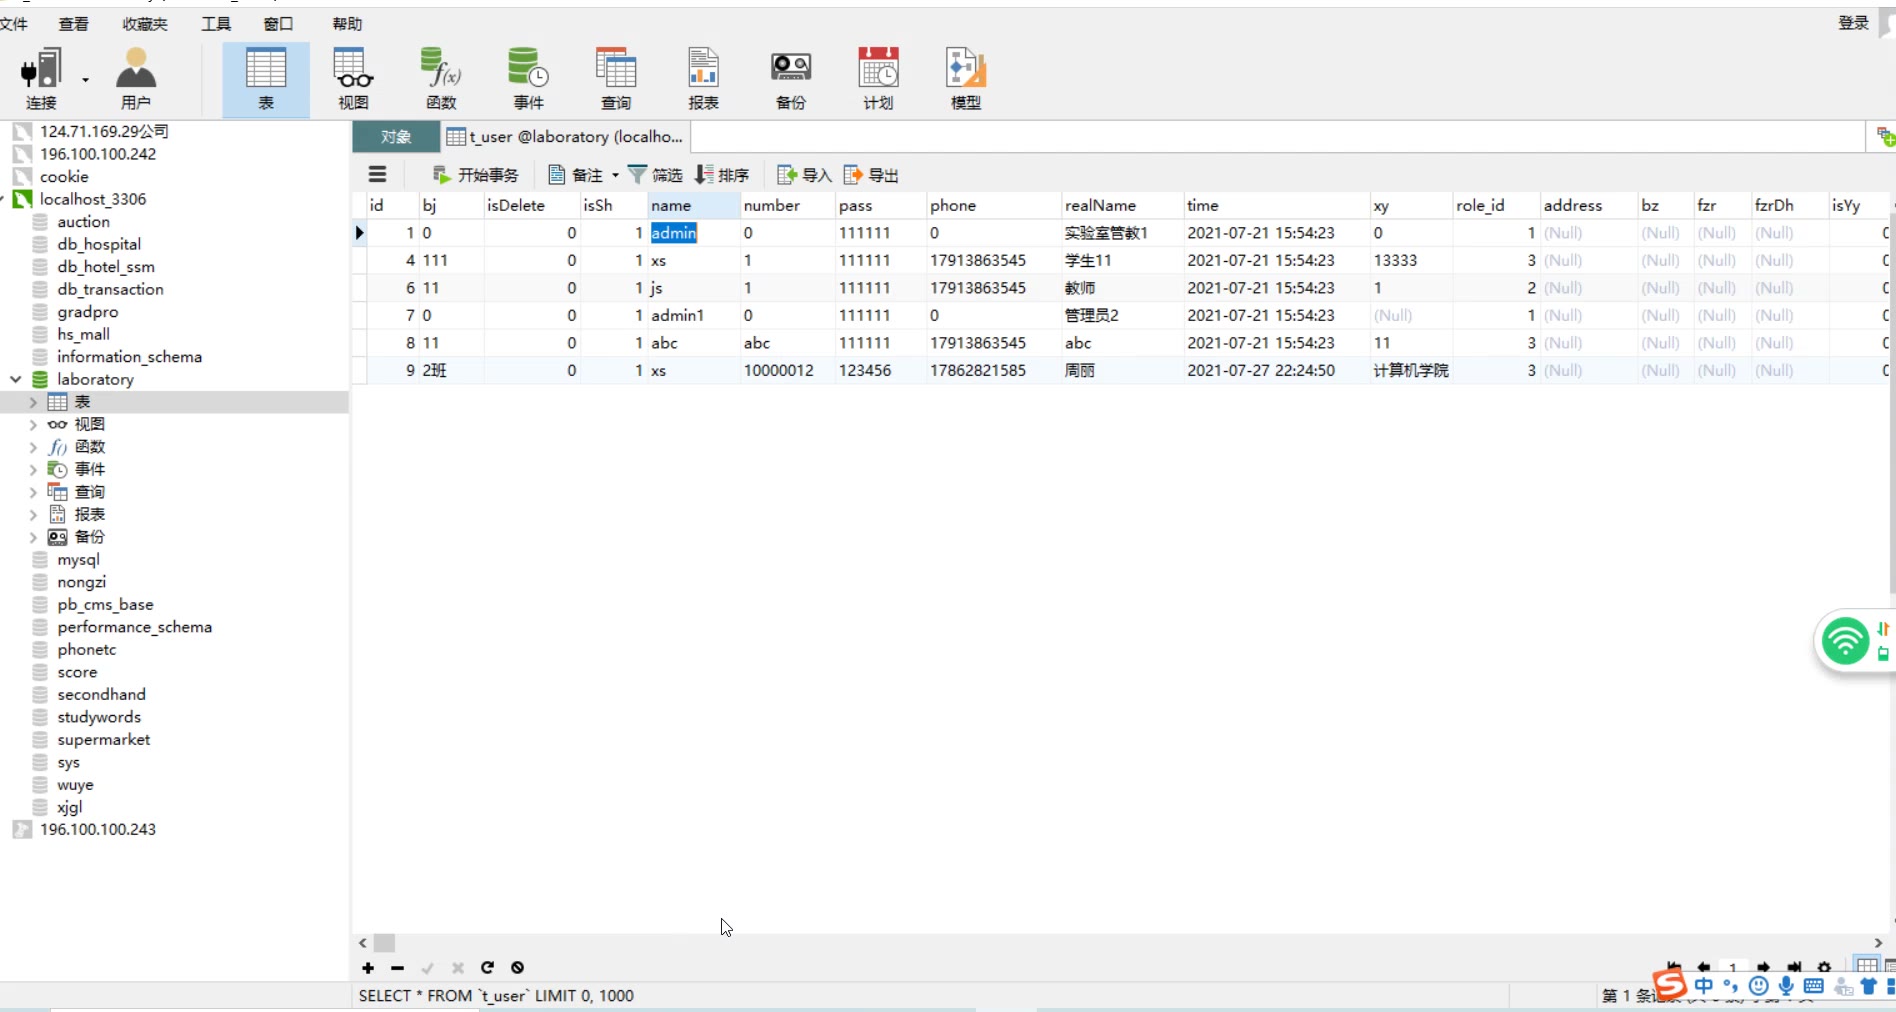1896x1012 pixels.
Task: Open the grid settings gear icon
Action: [1824, 967]
